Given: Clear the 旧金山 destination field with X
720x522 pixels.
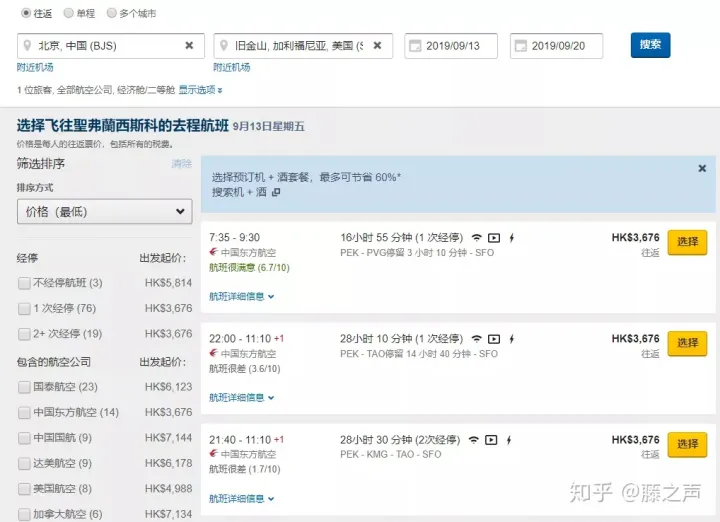Looking at the screenshot, I should pos(377,45).
